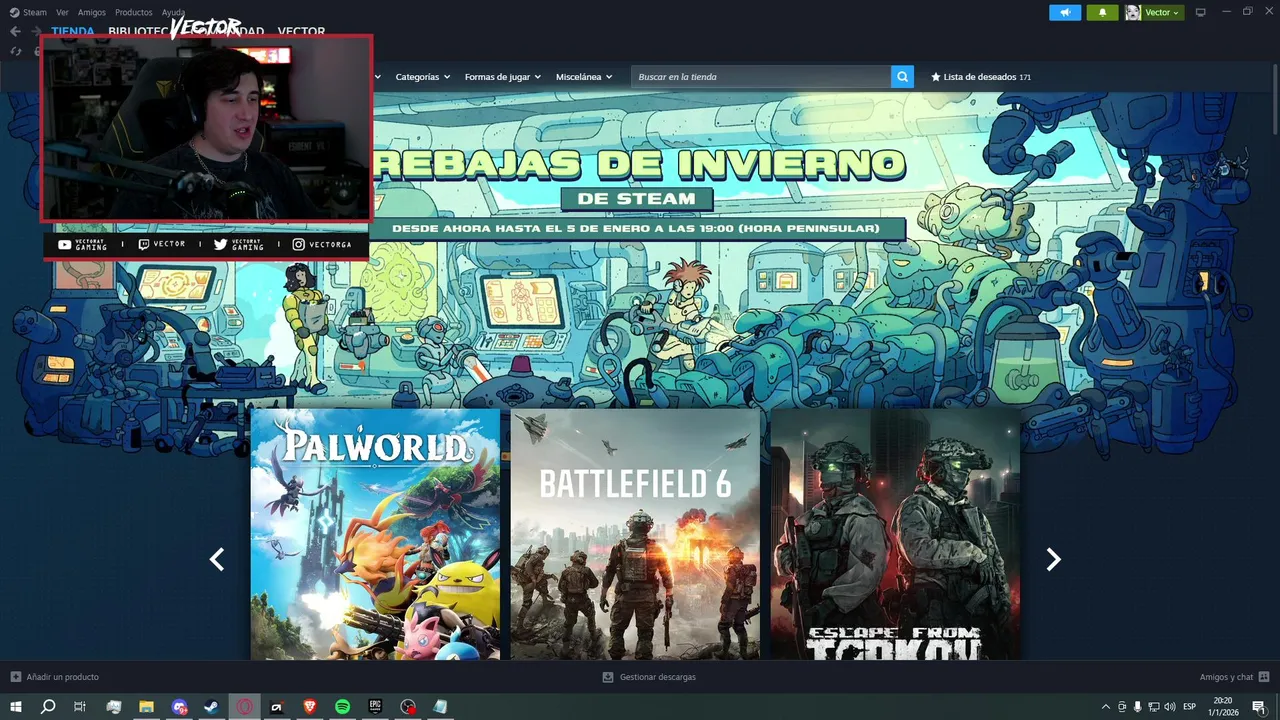This screenshot has height=720, width=1280.
Task: Show next carousel games with right arrow
Action: click(x=1053, y=559)
